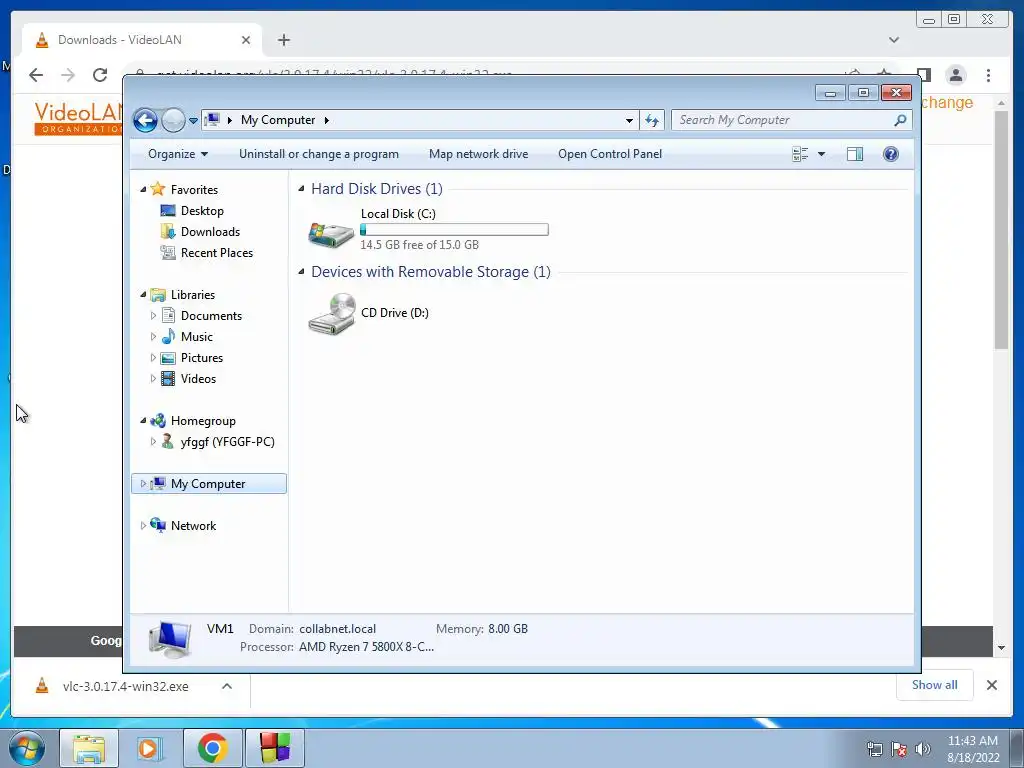The height and width of the screenshot is (768, 1024).
Task: Open Chrome three-dot menu
Action: 989,75
